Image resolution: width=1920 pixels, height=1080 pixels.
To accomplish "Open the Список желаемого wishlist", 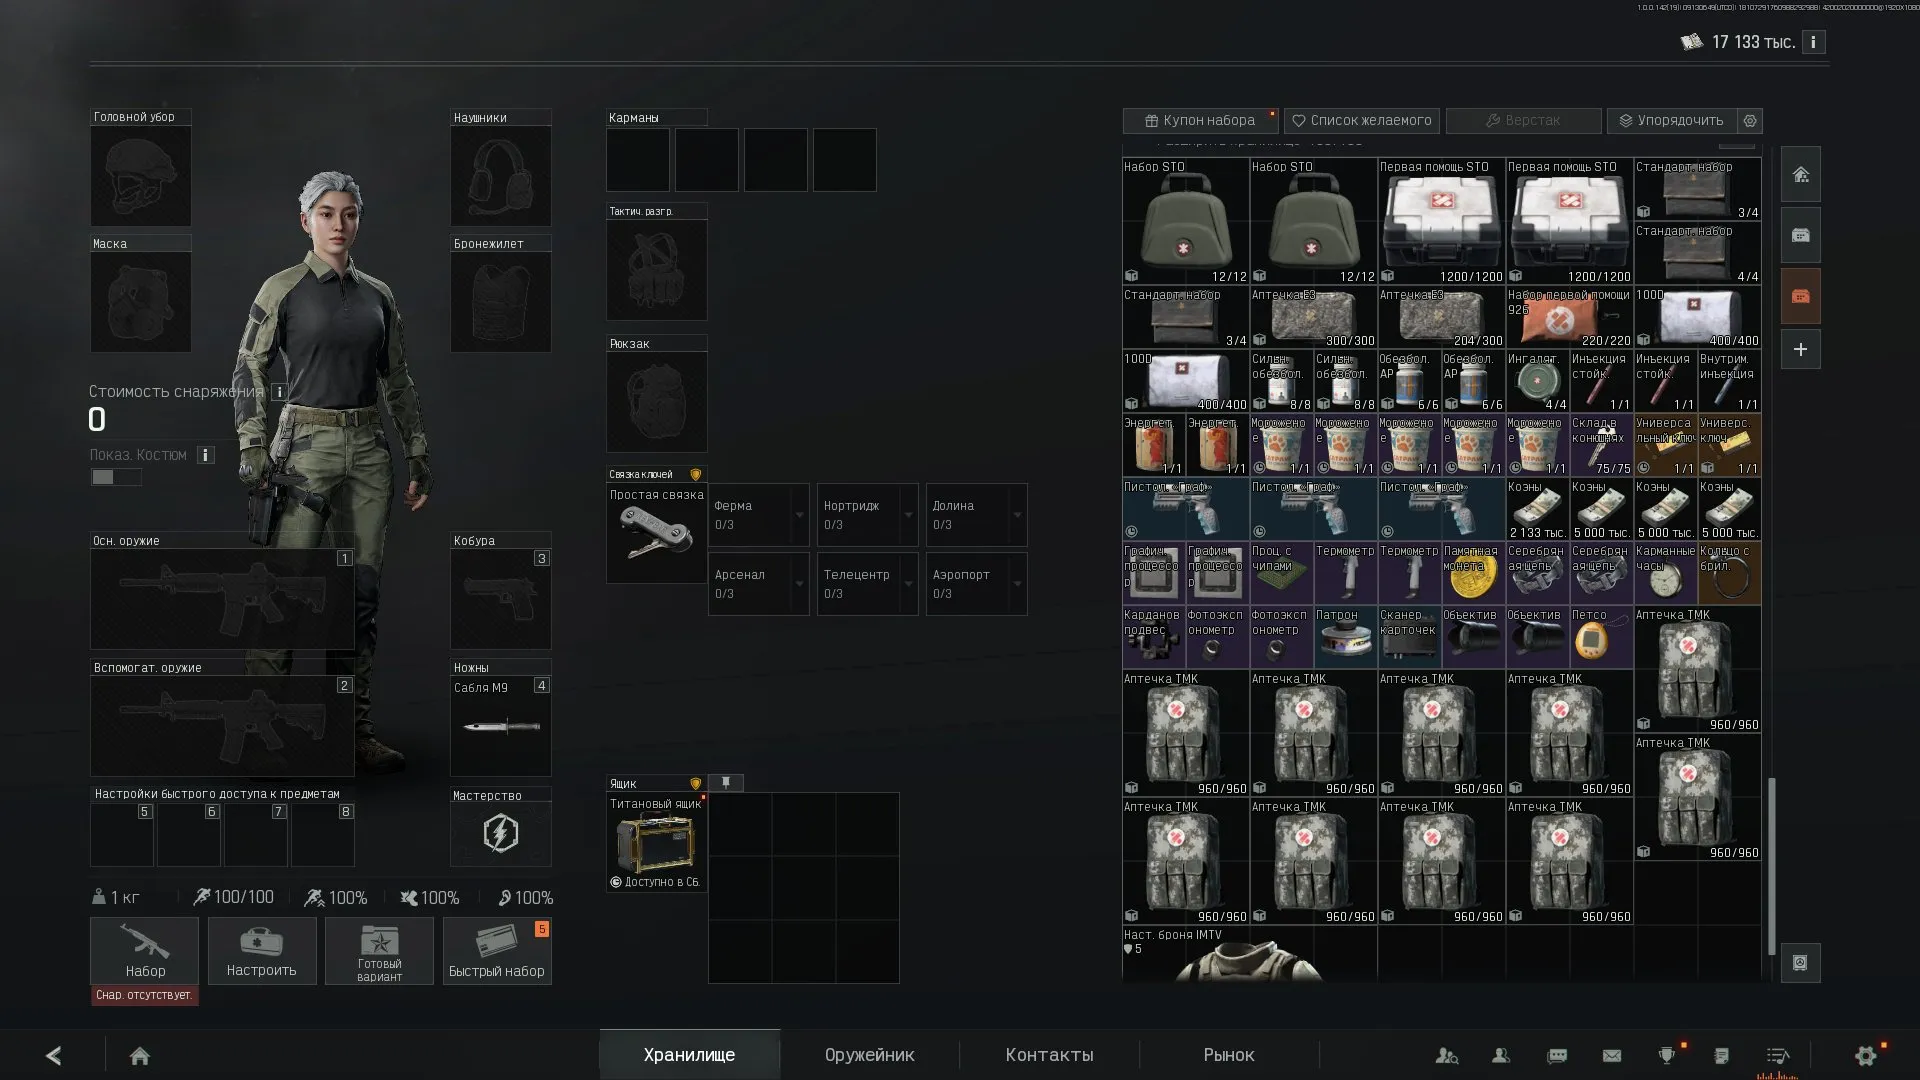I will click(x=1362, y=120).
